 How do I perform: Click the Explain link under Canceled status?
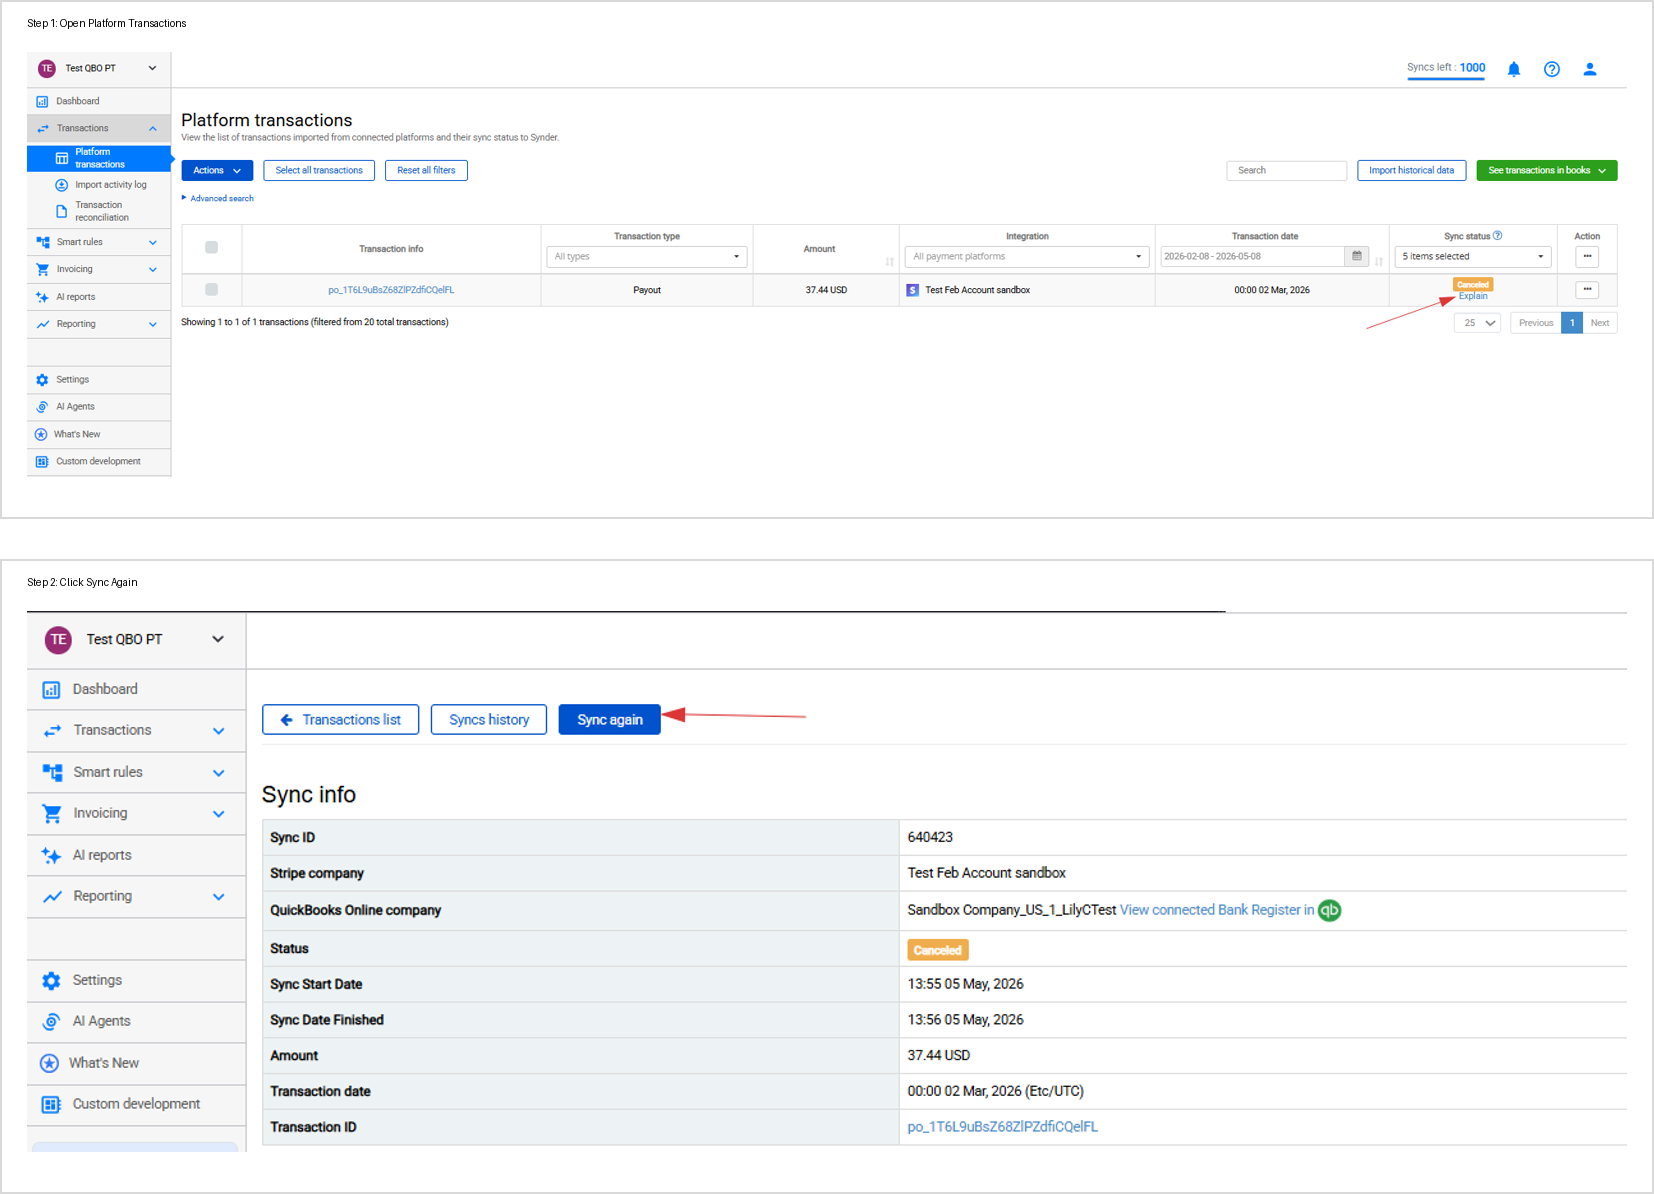tap(1473, 296)
